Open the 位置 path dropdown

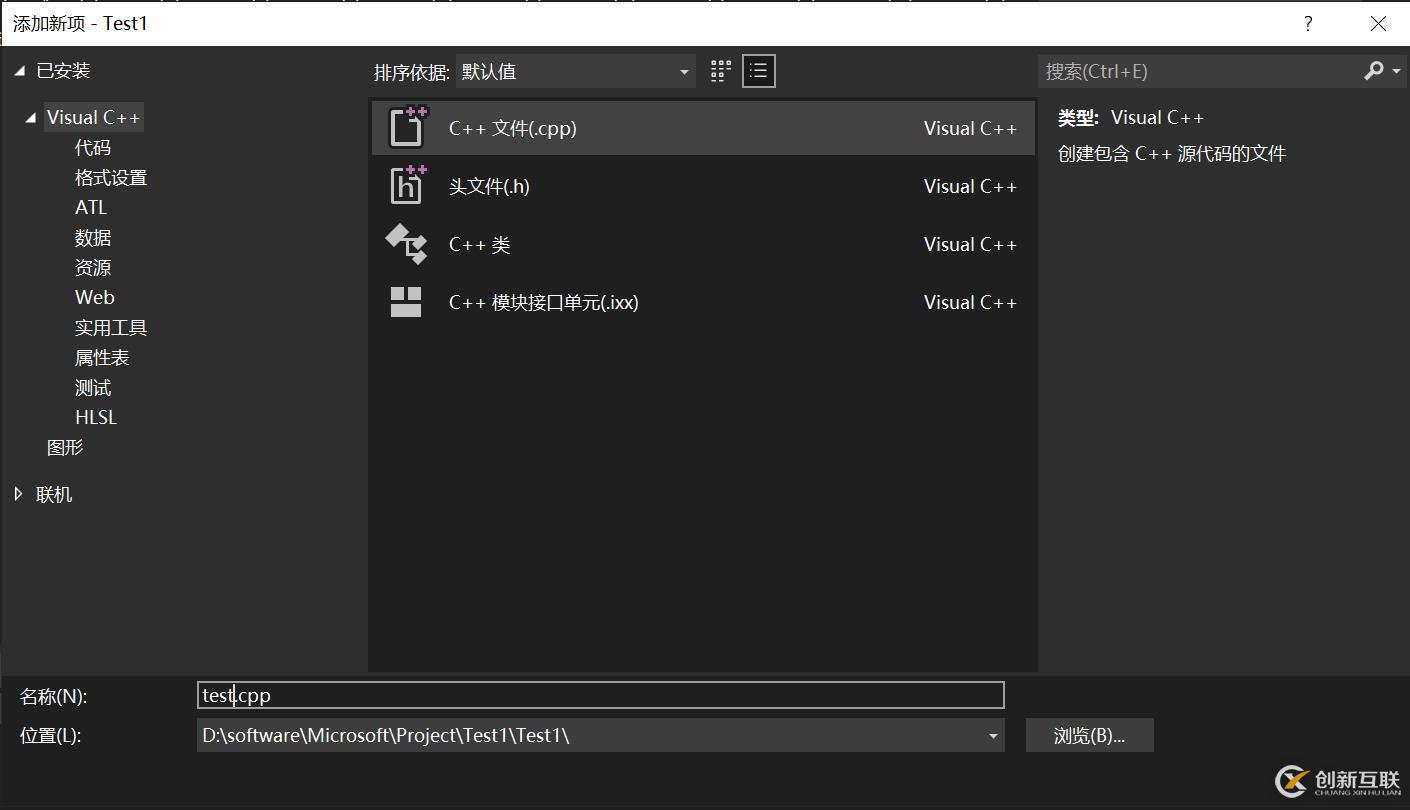click(992, 736)
